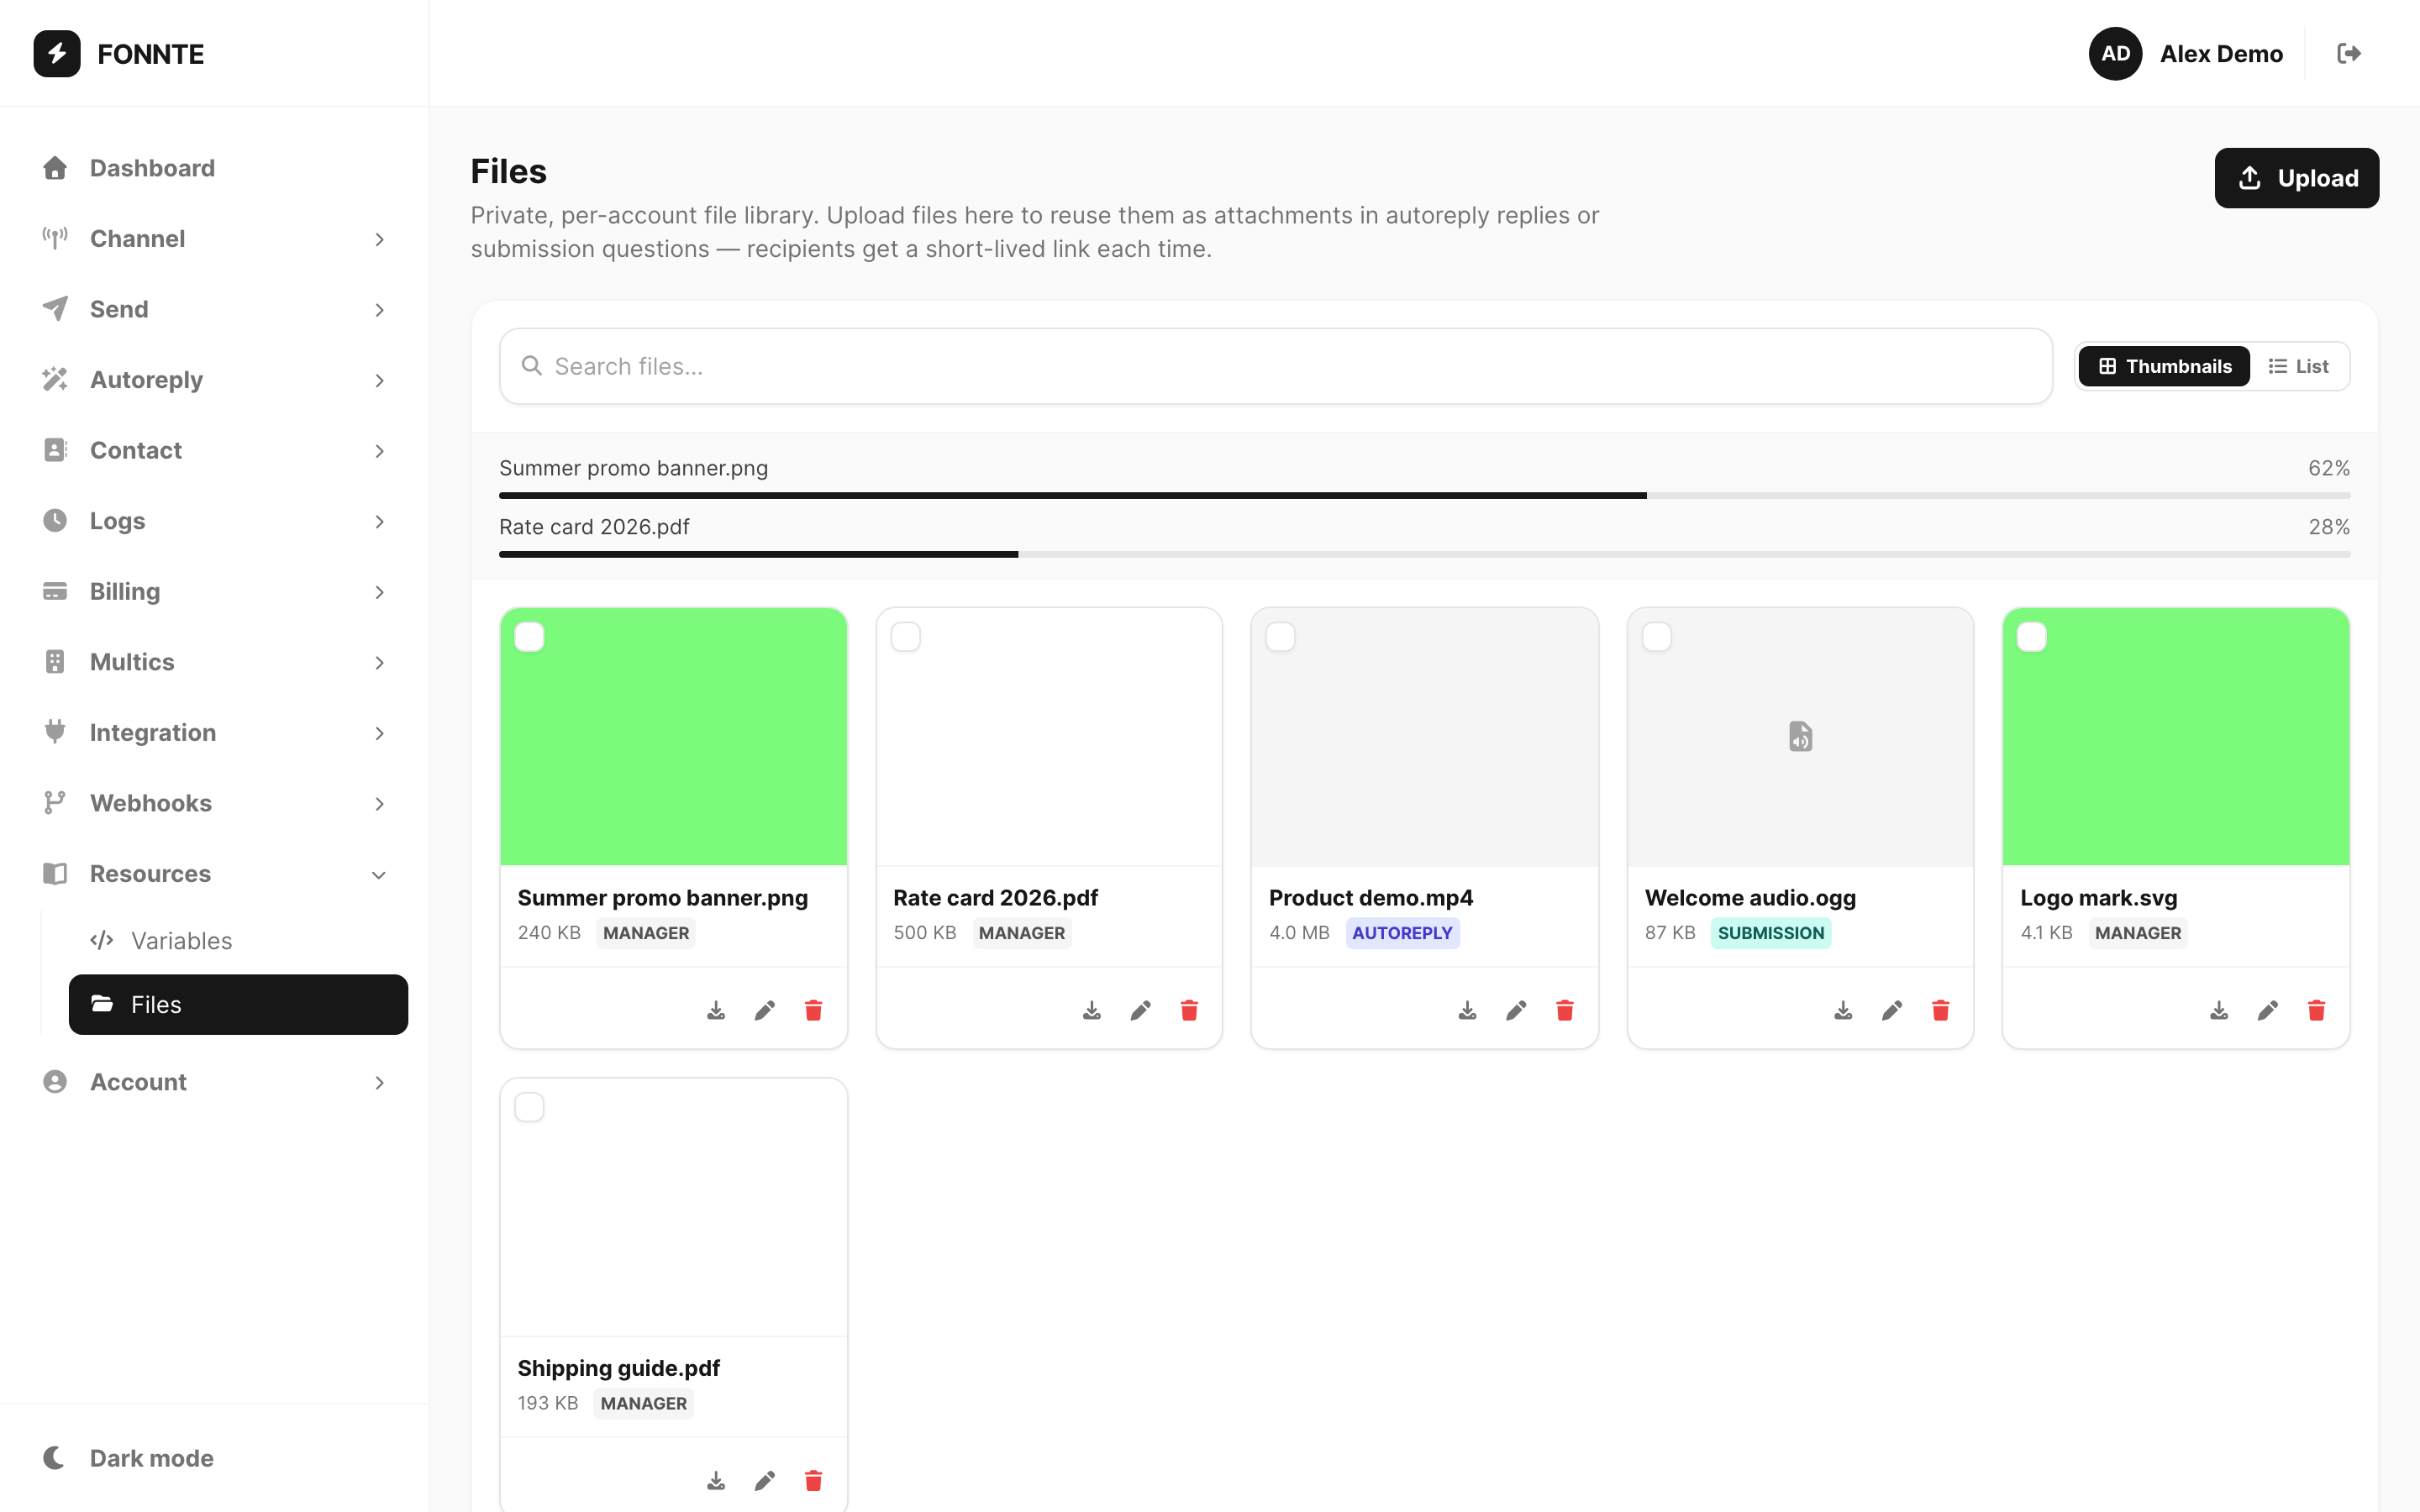2420x1512 pixels.
Task: Open the Autoreply menu item
Action: click(x=215, y=380)
